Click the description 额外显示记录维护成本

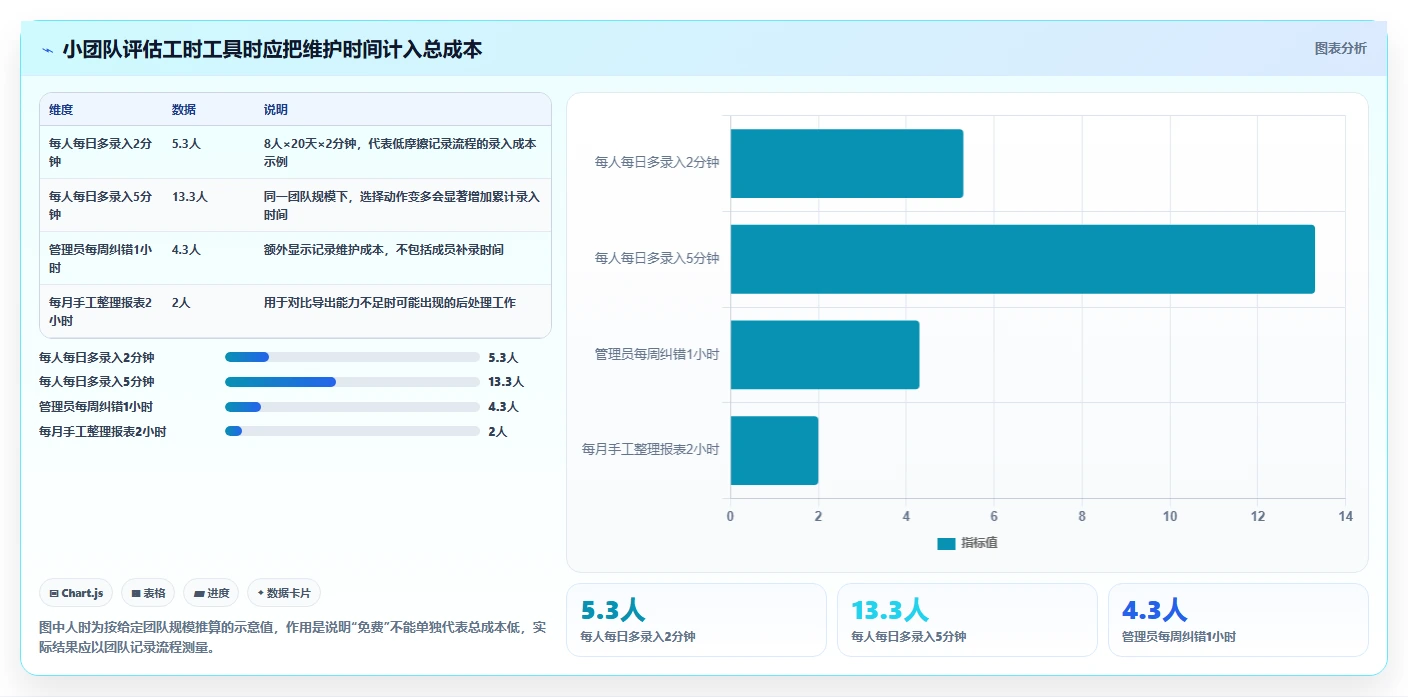[x=384, y=250]
